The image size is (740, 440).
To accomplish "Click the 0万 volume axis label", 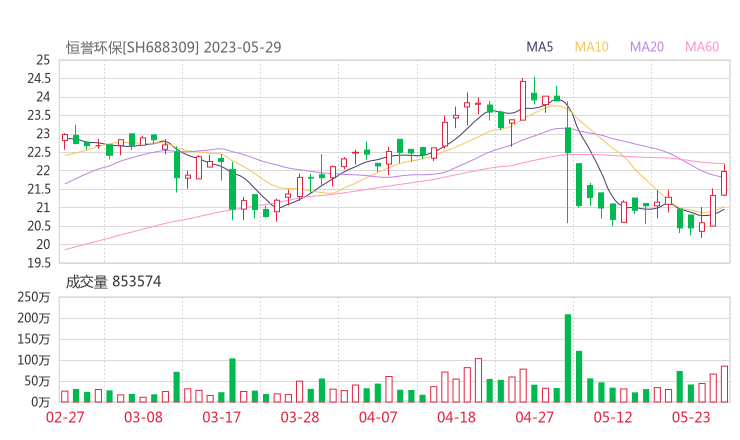I will 41,402.
